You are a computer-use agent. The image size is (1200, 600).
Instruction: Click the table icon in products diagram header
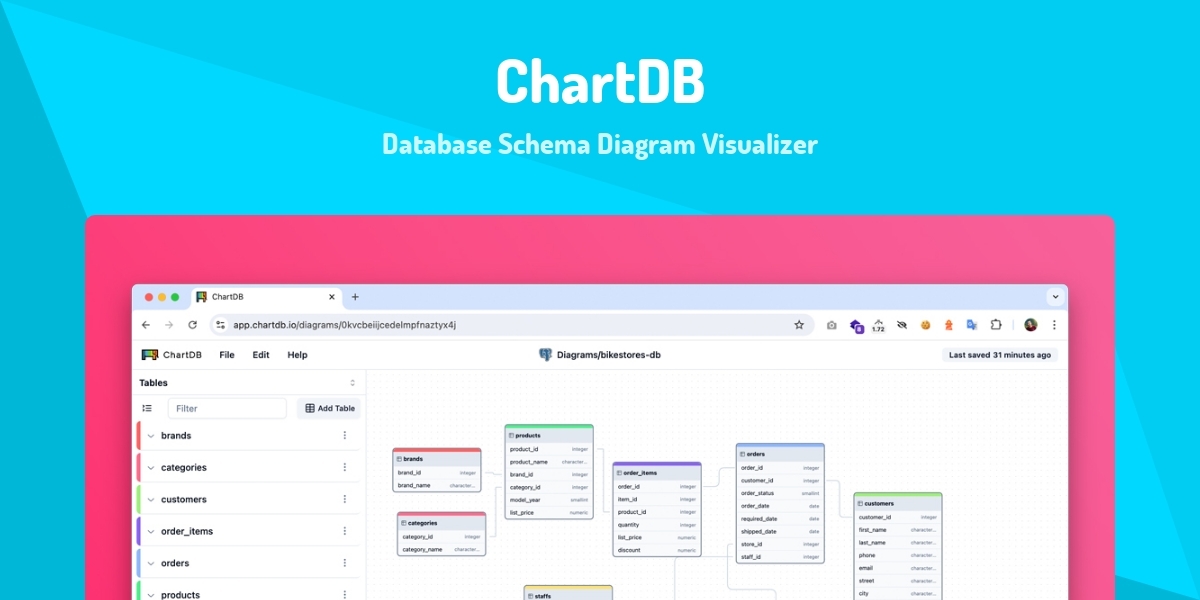point(511,436)
